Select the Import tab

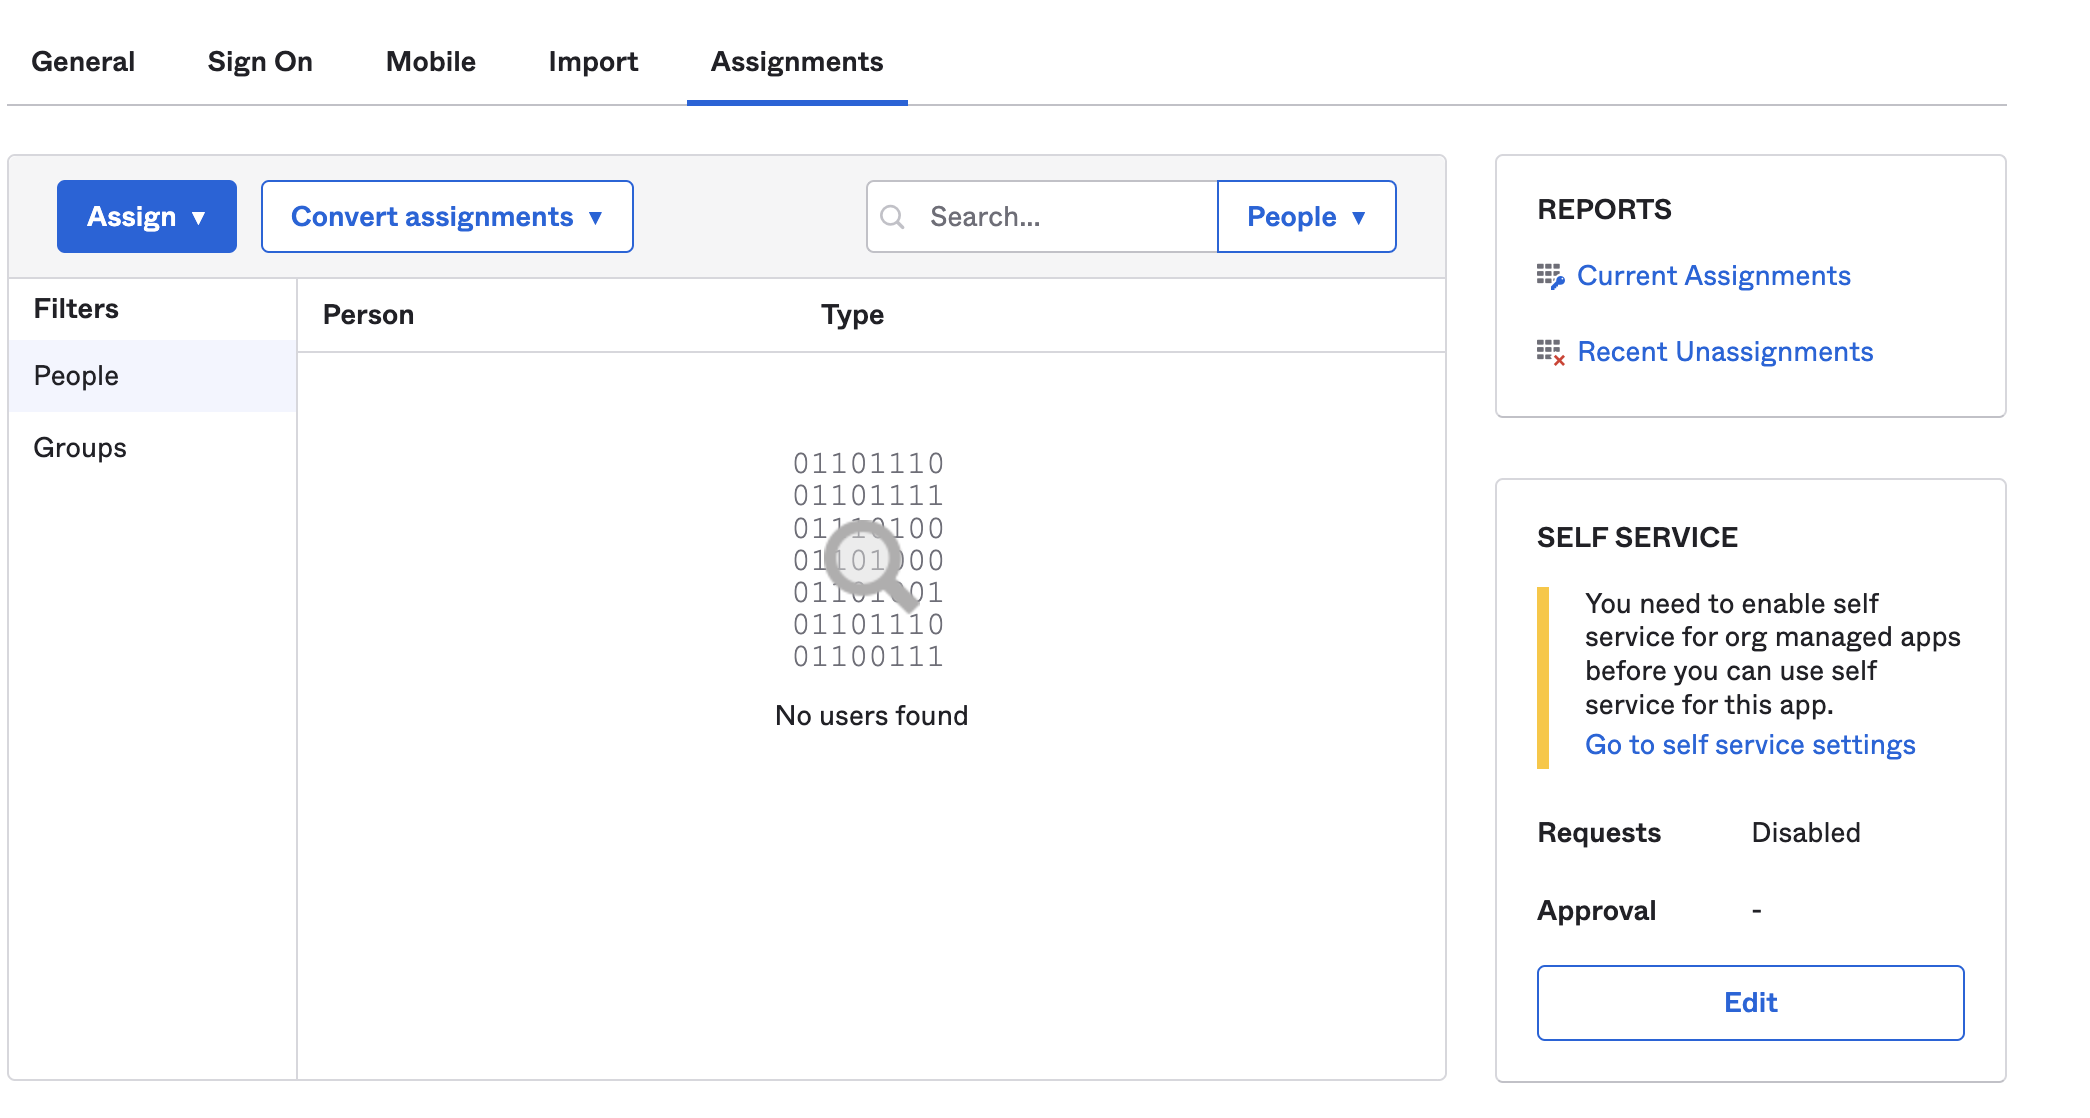pyautogui.click(x=593, y=62)
